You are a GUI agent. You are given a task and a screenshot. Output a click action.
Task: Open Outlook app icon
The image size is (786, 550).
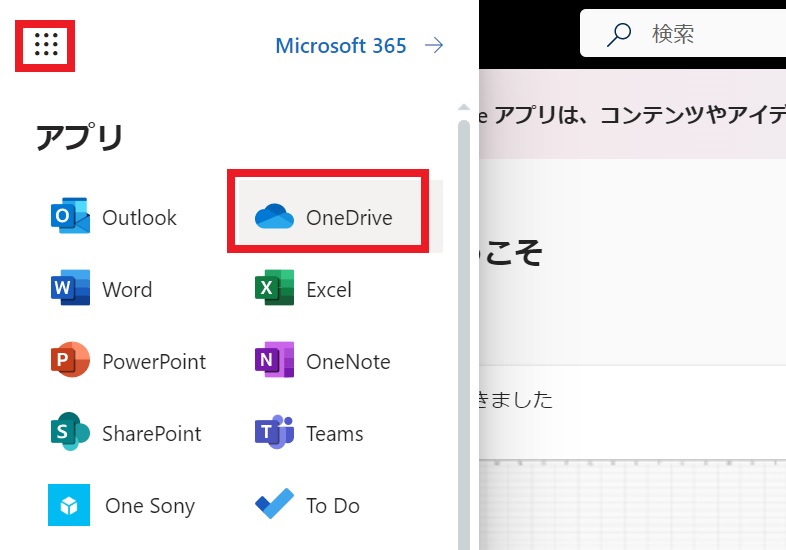point(70,216)
